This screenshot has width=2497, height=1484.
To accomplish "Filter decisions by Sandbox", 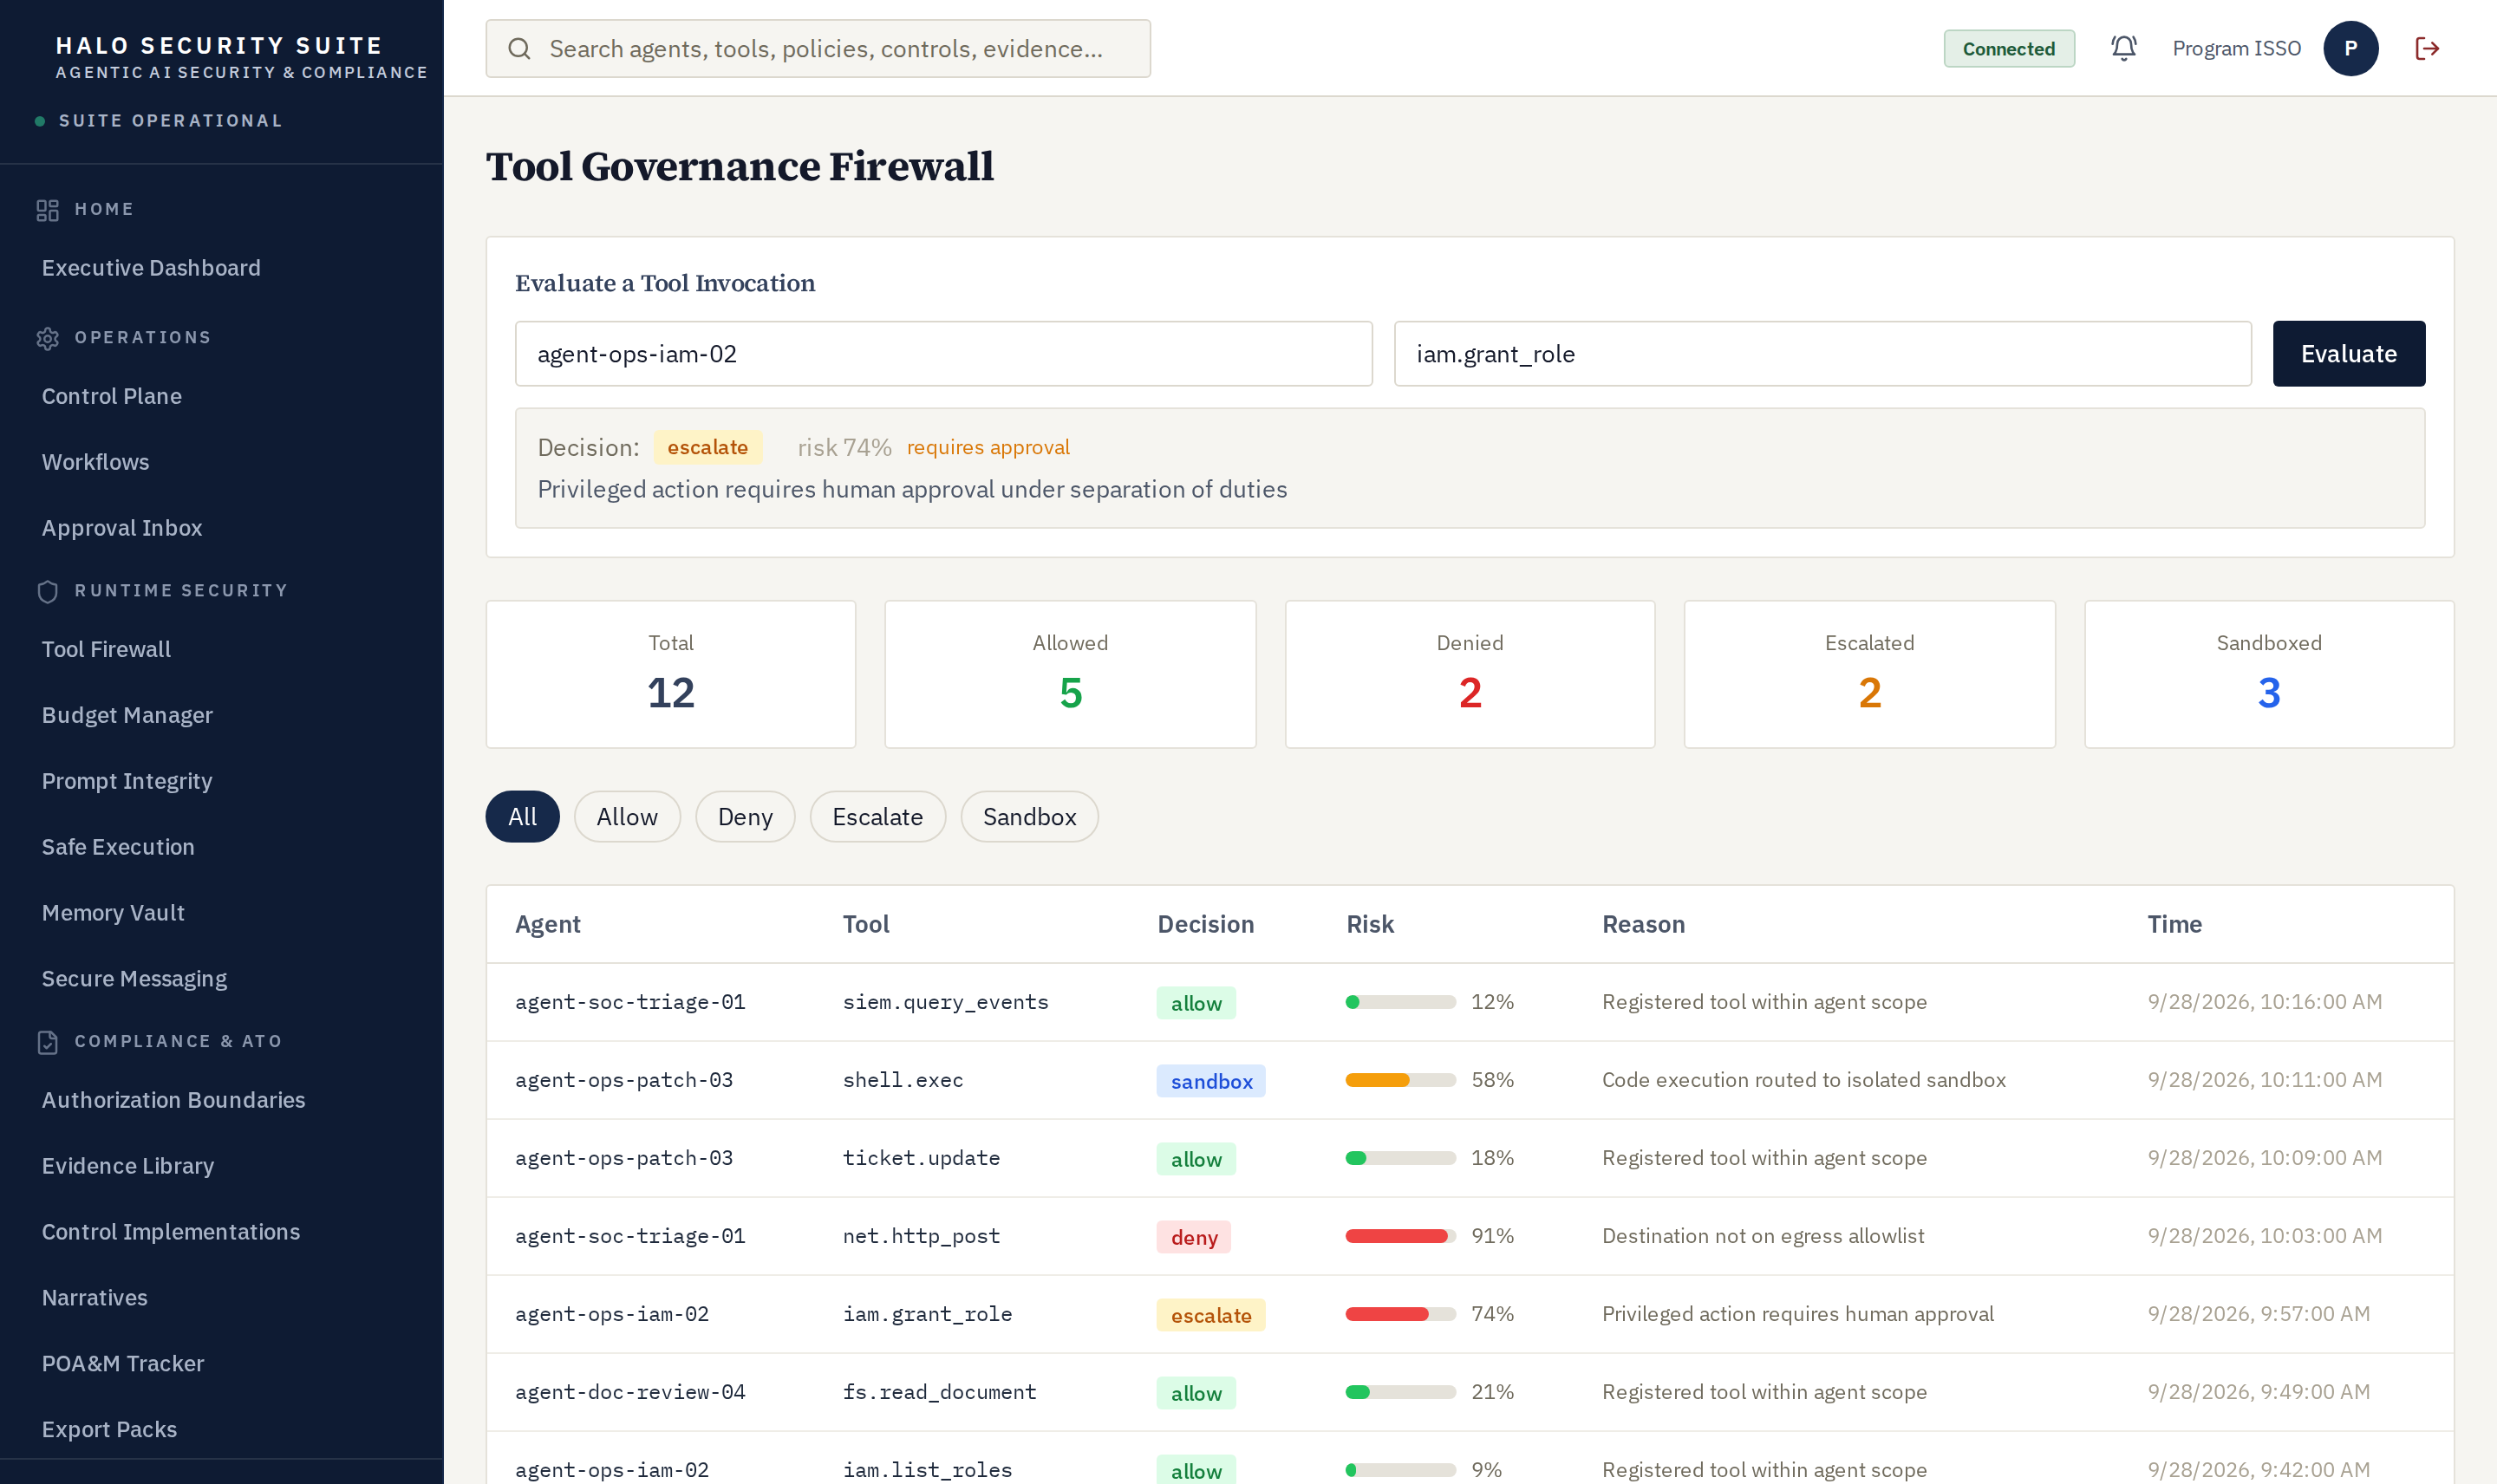I will point(1029,817).
